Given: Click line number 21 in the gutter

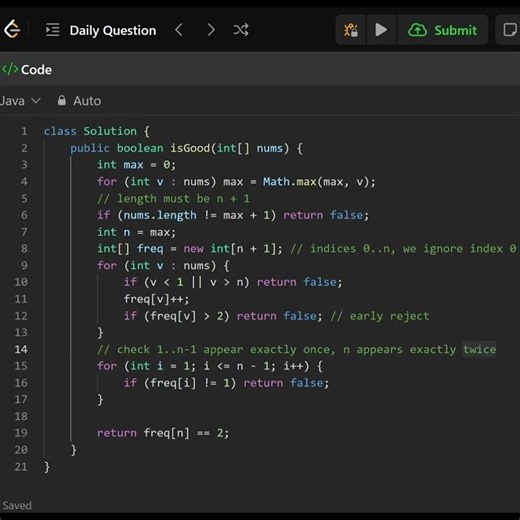Looking at the screenshot, I should pos(21,467).
